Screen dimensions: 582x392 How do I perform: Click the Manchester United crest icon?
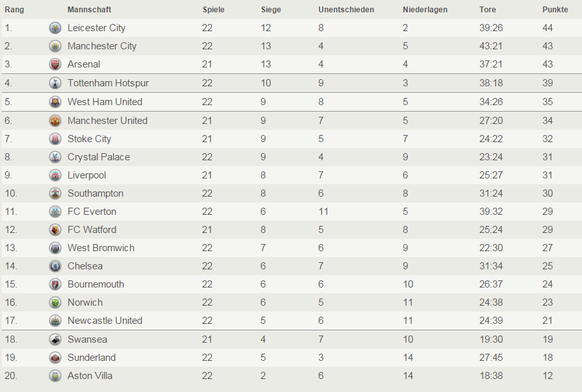tap(55, 121)
